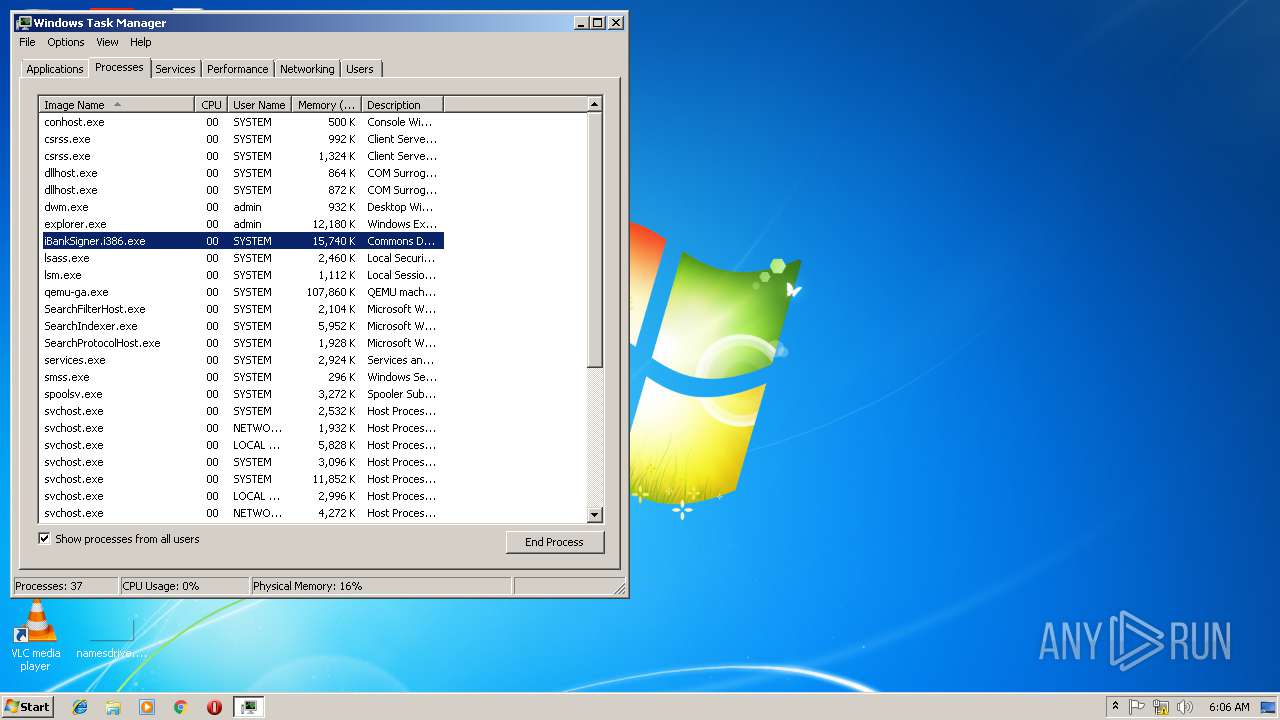
Task: Click the process list scroll down arrow
Action: 594,515
